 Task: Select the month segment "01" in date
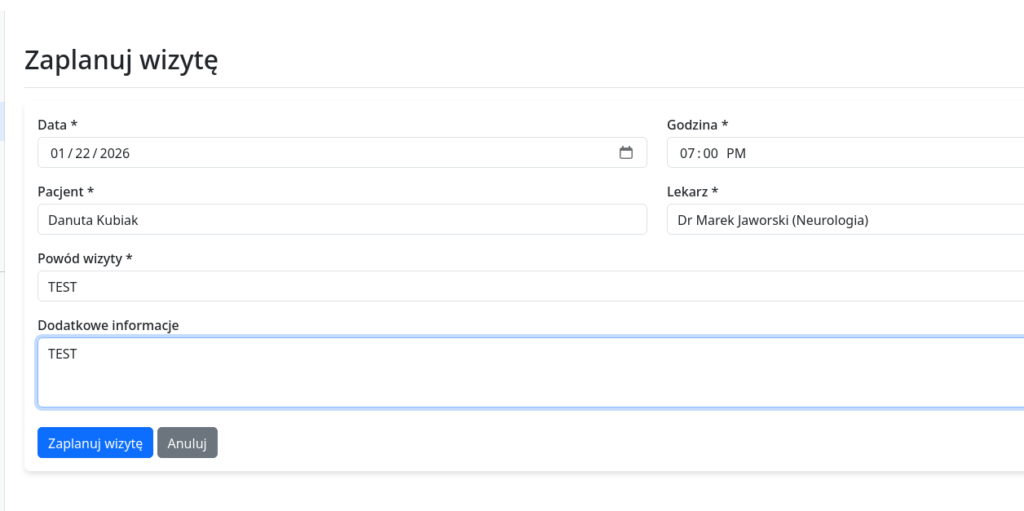57,153
